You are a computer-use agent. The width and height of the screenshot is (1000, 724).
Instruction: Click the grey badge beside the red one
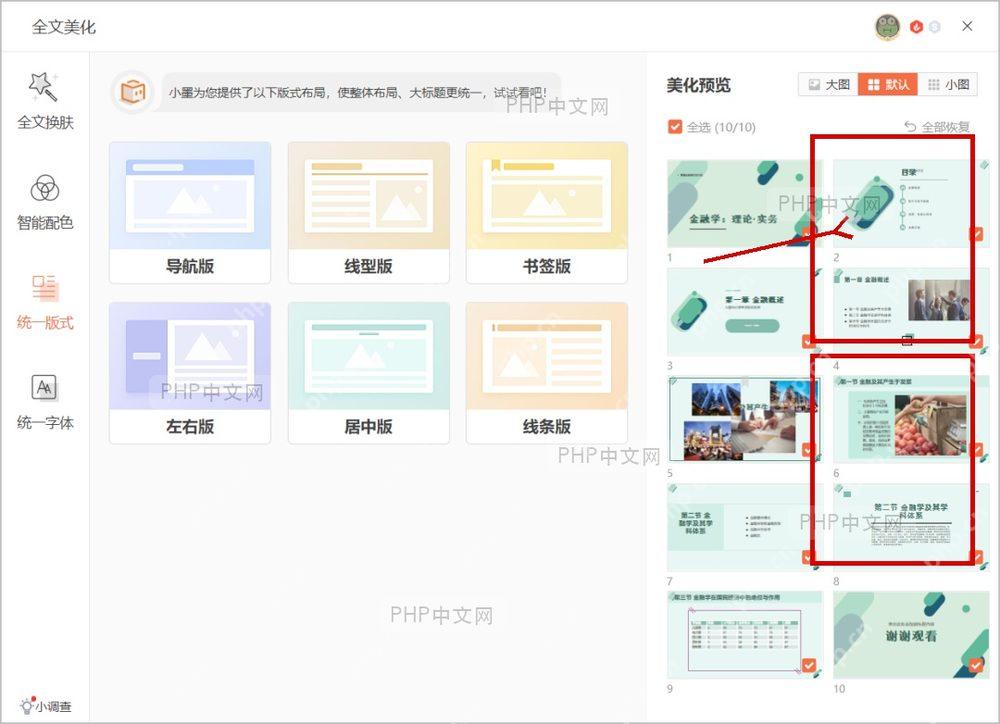coord(935,27)
